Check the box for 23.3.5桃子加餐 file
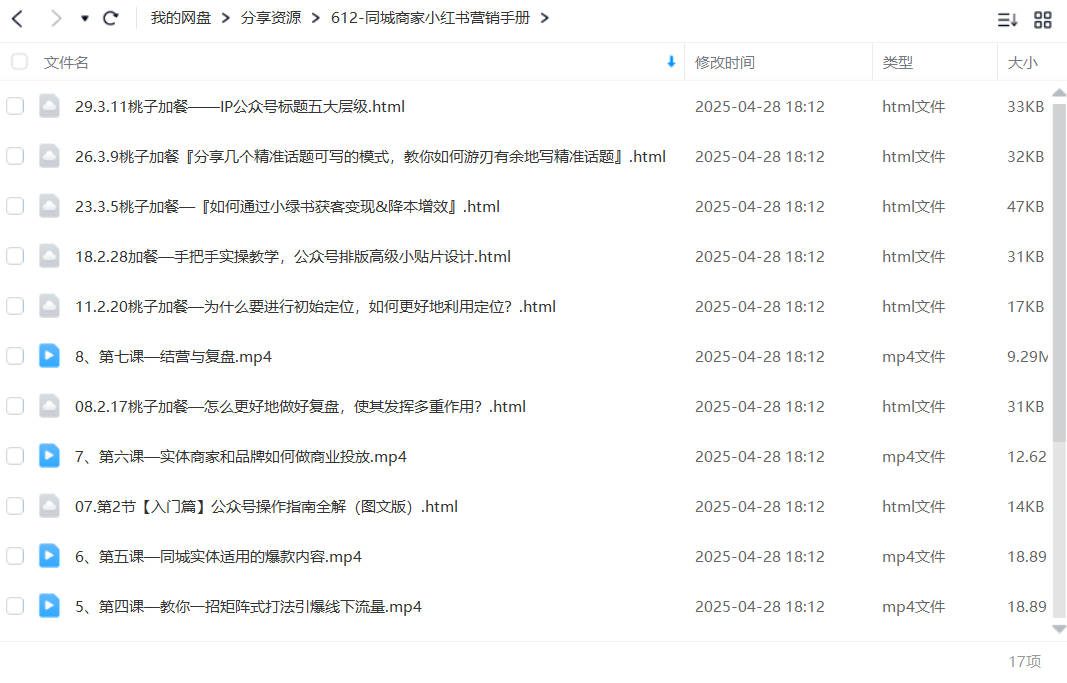 15,206
